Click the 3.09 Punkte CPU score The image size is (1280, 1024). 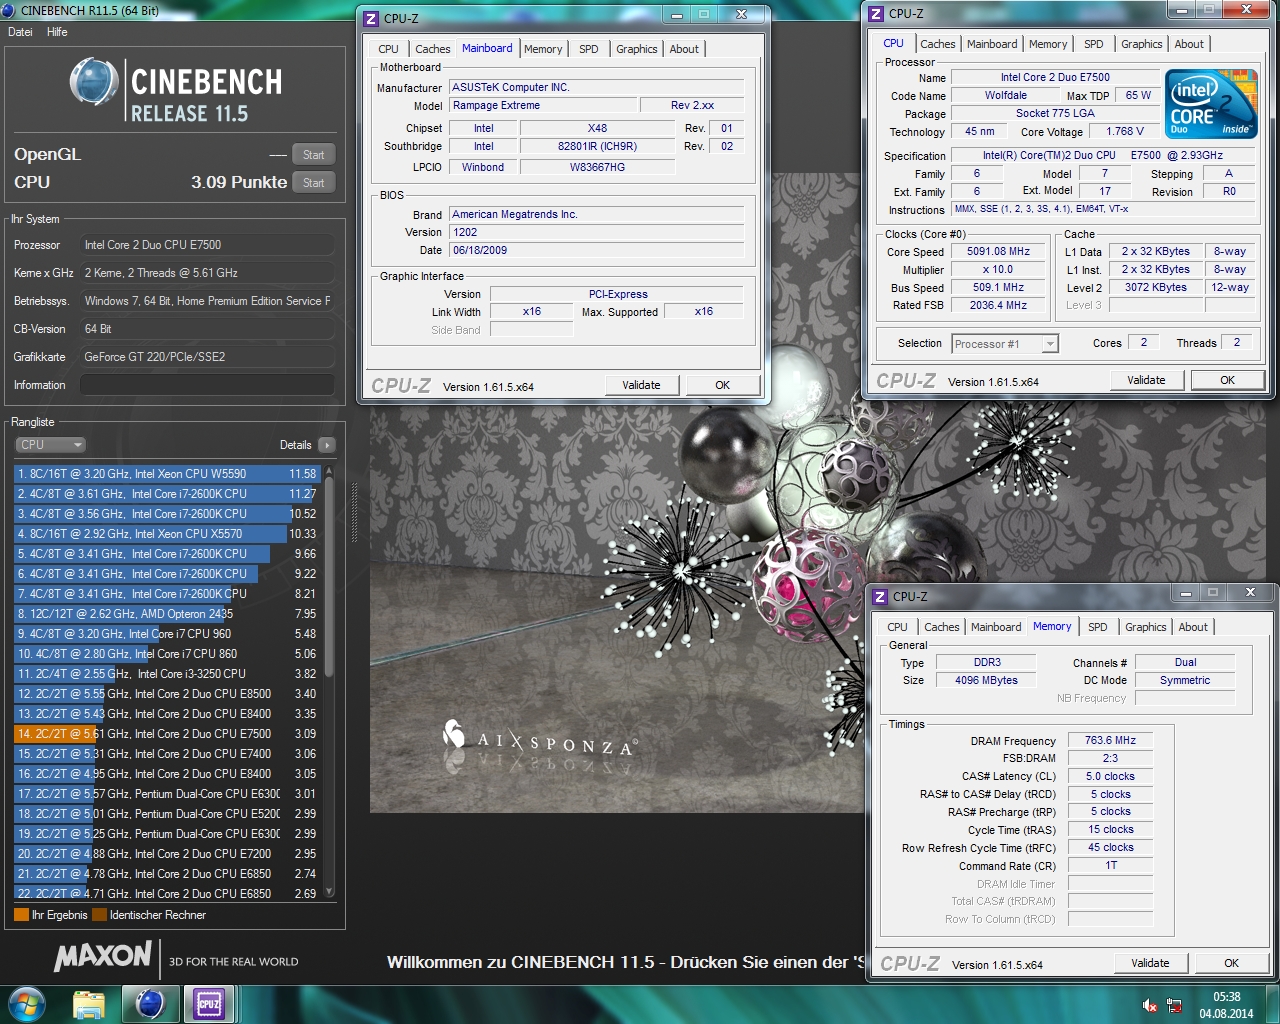click(239, 182)
